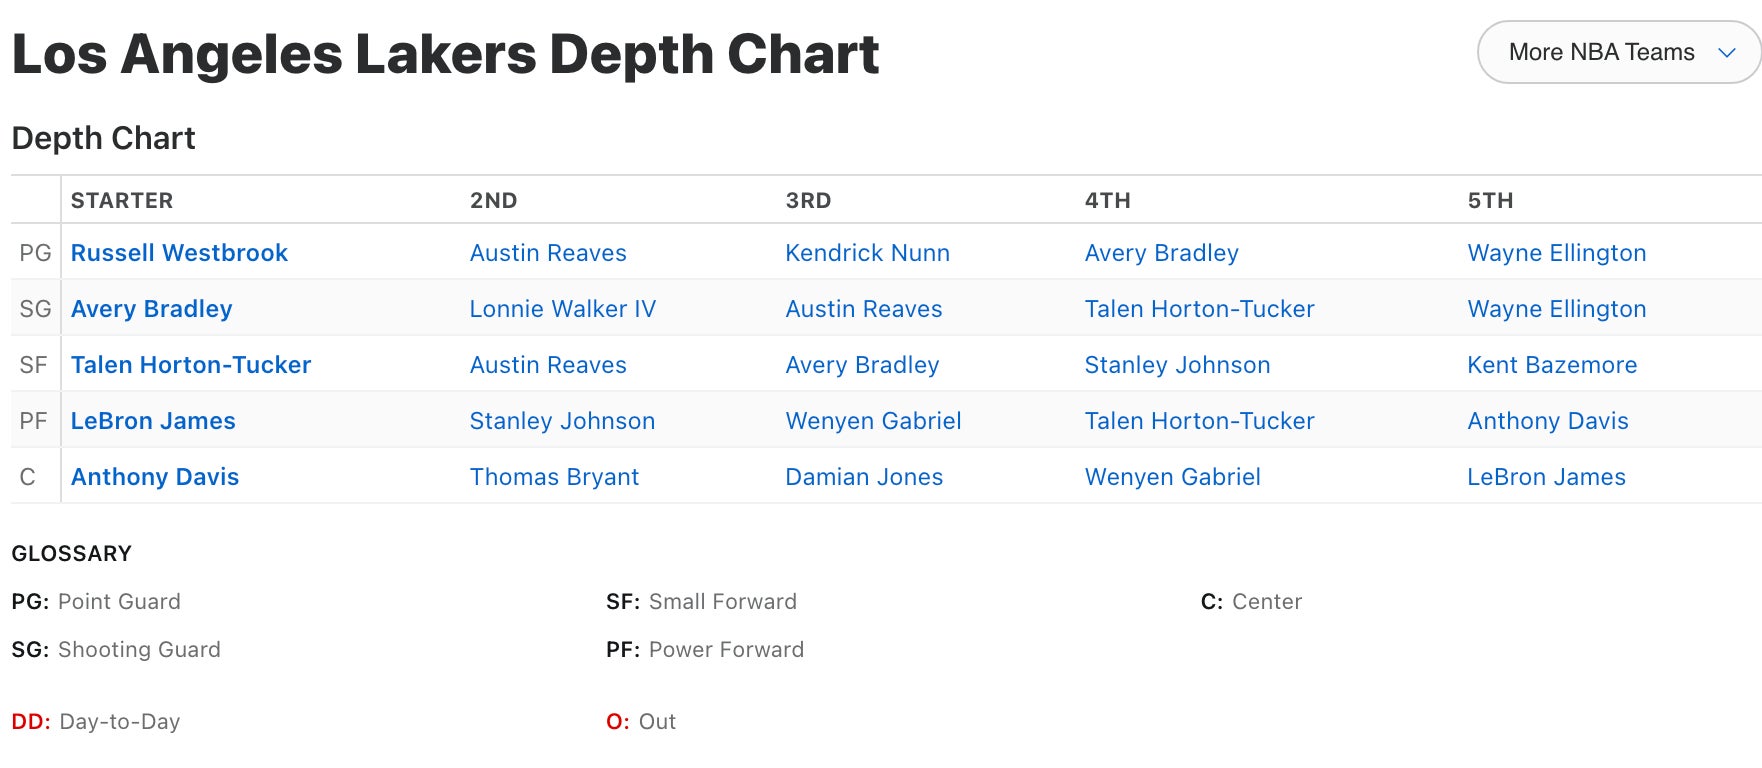The height and width of the screenshot is (768, 1762).
Task: Click starter Avery Bradley in SG row
Action: click(151, 309)
